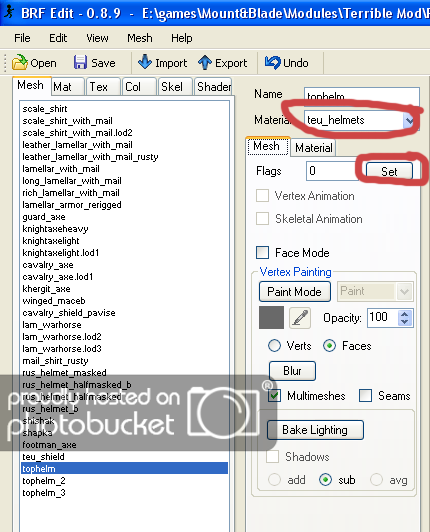The height and width of the screenshot is (532, 430).
Task: Click the BRF Edit app icon in title bar
Action: (x=9, y=13)
